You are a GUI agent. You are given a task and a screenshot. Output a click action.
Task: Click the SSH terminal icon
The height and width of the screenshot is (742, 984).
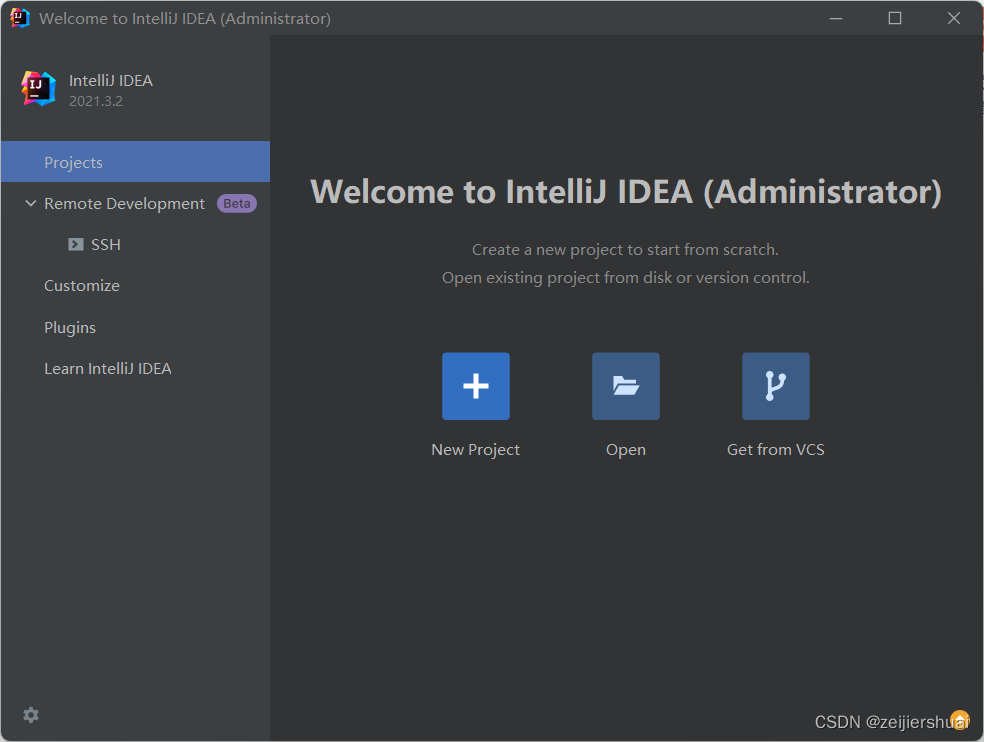click(76, 244)
